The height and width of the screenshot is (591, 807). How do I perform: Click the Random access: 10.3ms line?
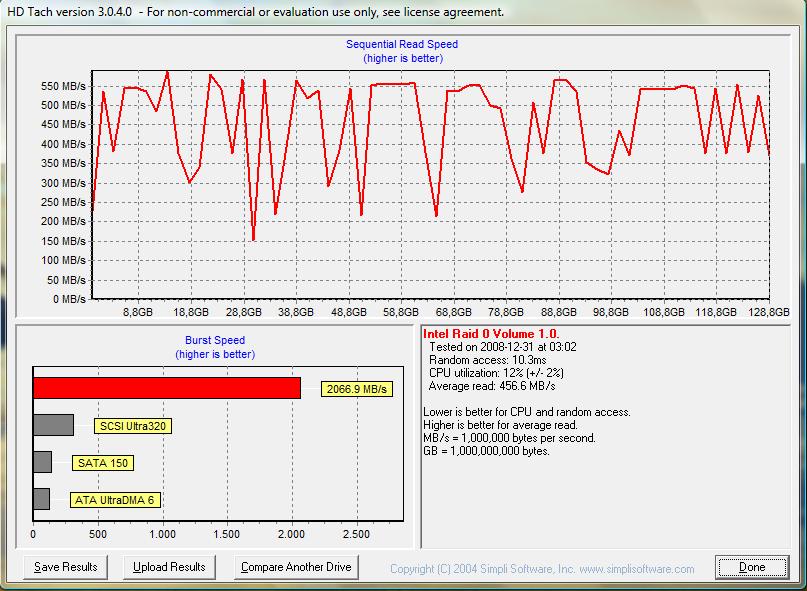click(487, 360)
